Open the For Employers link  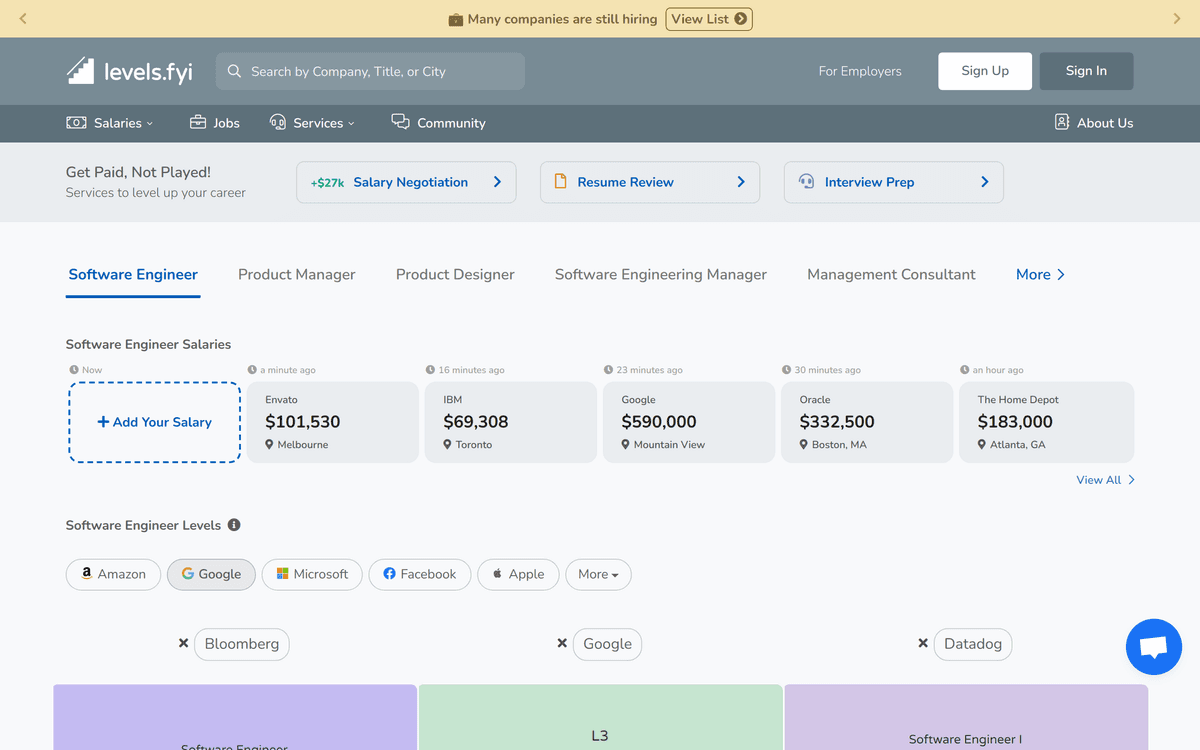860,71
